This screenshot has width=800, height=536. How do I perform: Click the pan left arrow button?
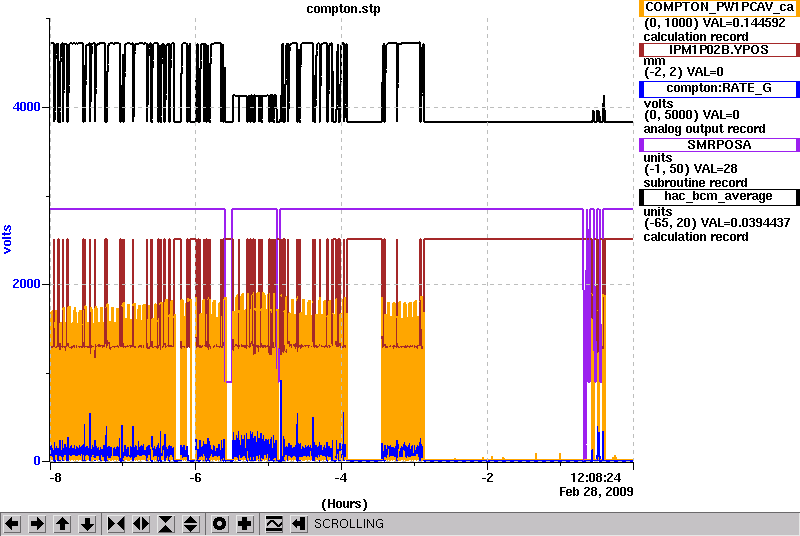coord(12,524)
